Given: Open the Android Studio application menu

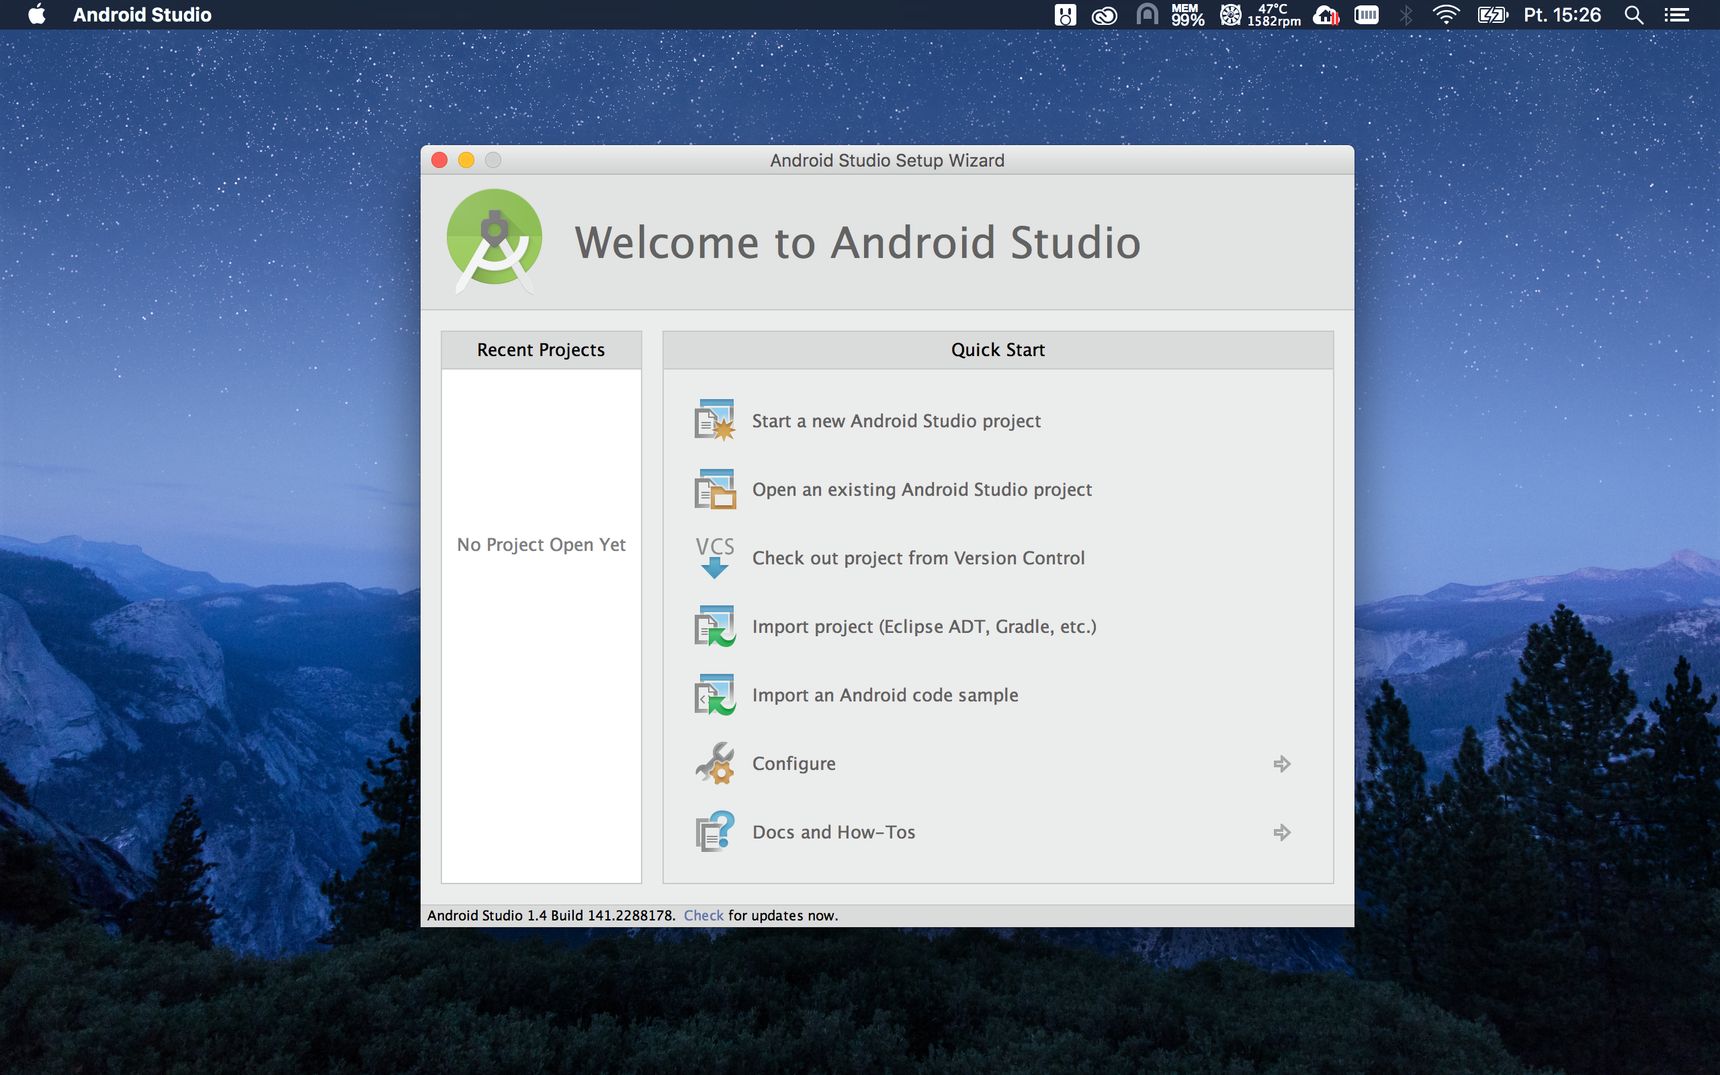Looking at the screenshot, I should 142,14.
